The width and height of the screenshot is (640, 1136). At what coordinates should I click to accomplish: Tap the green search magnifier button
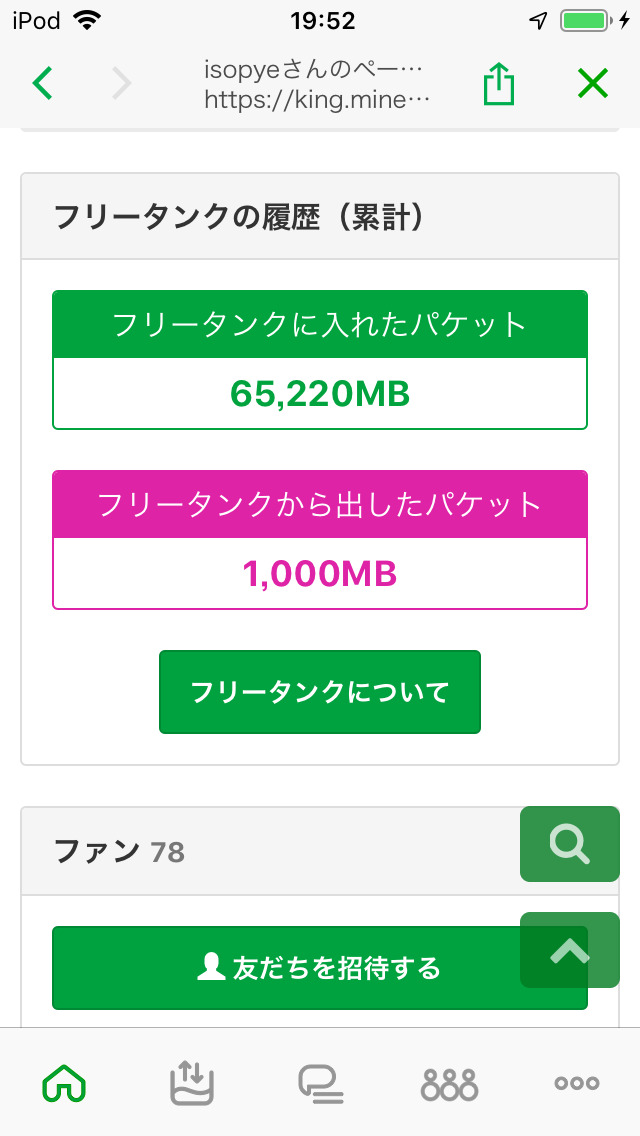(569, 844)
